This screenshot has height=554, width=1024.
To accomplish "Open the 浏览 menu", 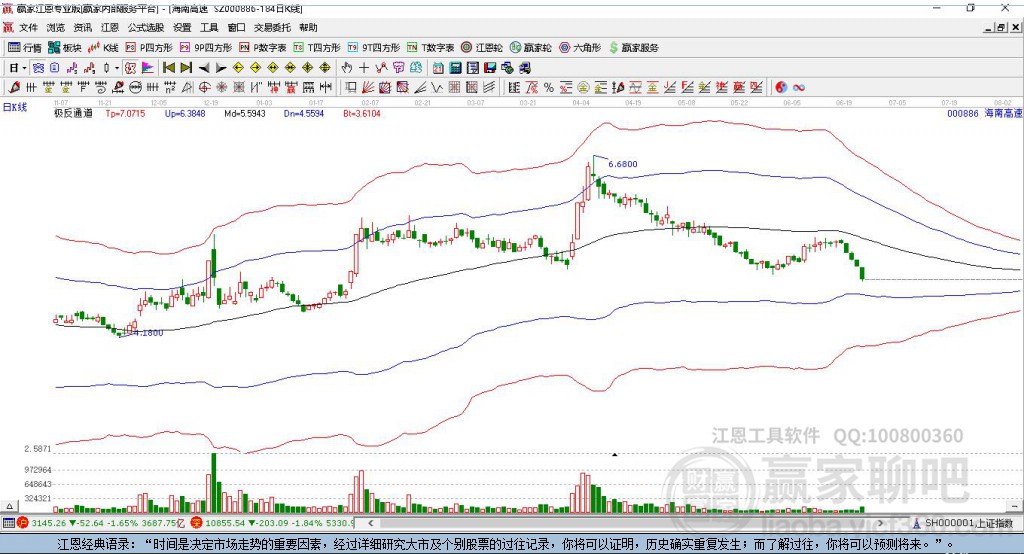I will coord(56,27).
